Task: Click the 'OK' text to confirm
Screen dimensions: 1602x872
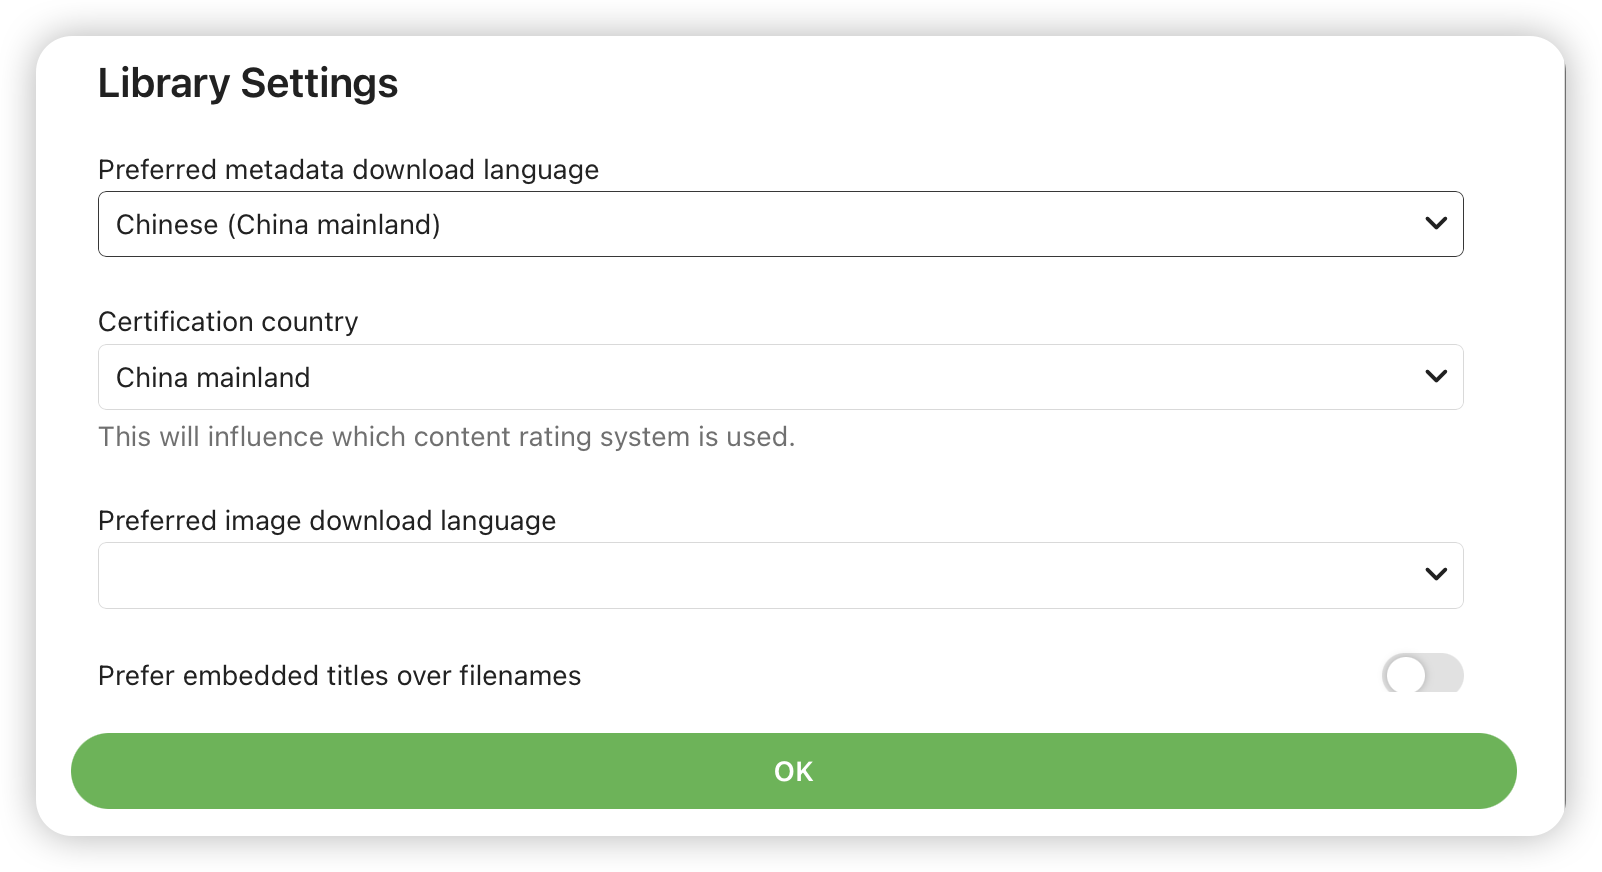Action: [x=793, y=772]
